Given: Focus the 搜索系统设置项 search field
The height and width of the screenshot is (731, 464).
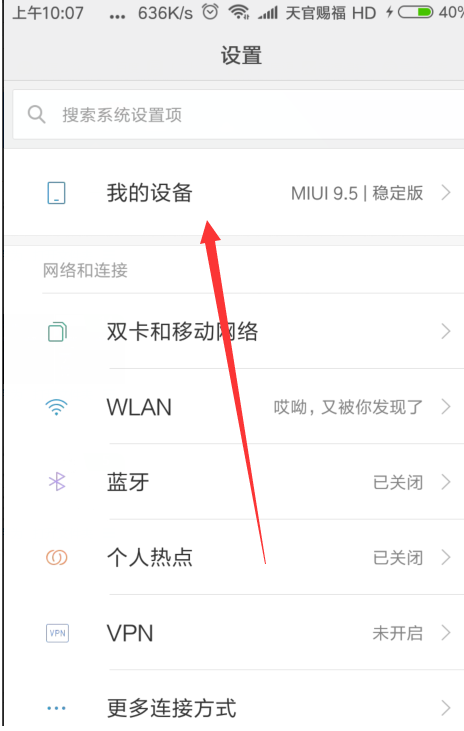Looking at the screenshot, I should [238, 114].
